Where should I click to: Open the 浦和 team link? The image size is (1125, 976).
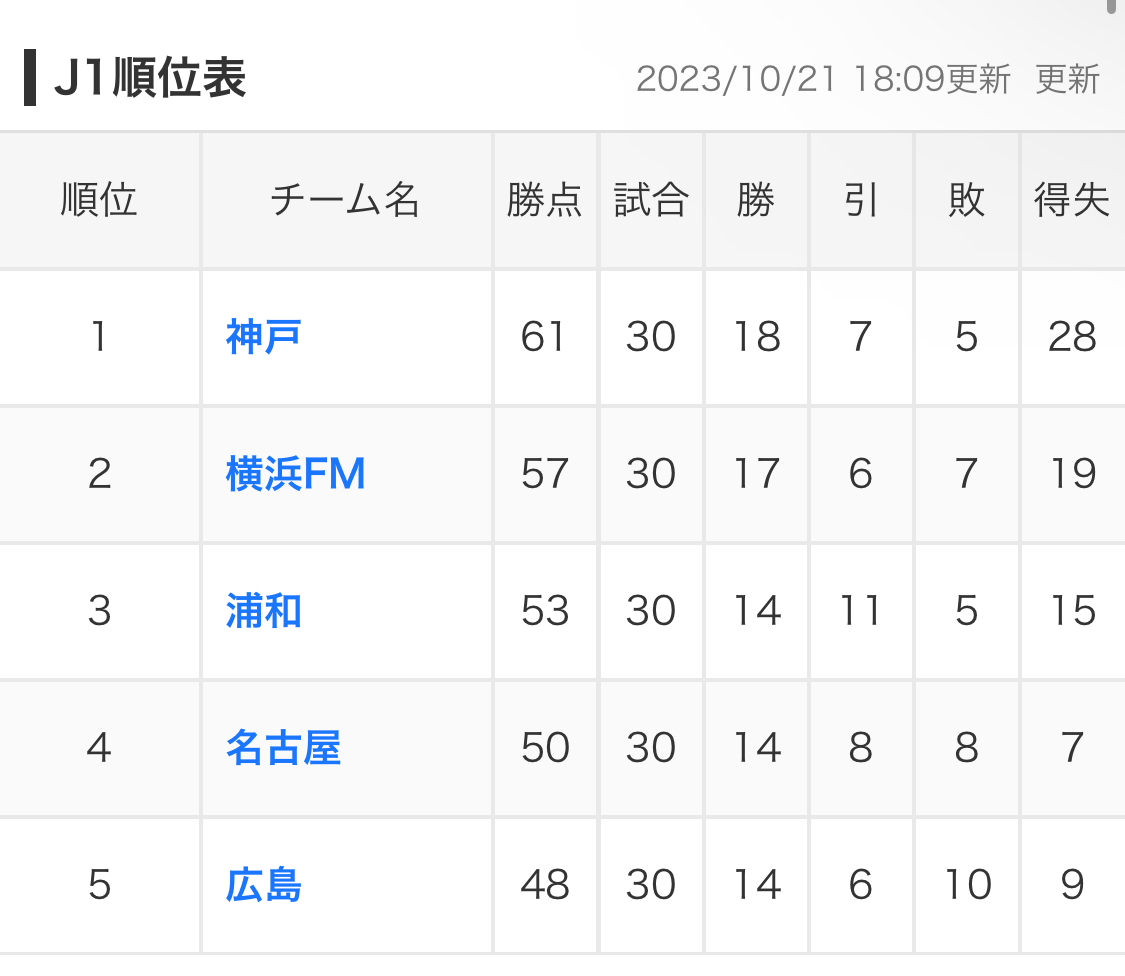pyautogui.click(x=263, y=611)
